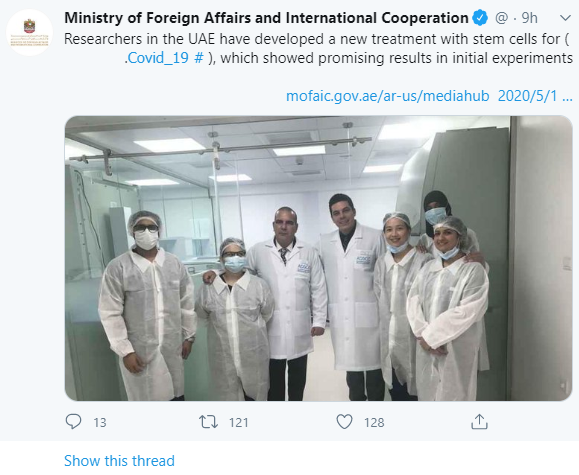The height and width of the screenshot is (475, 579).
Task: Open the share tweet icon
Action: 479,421
